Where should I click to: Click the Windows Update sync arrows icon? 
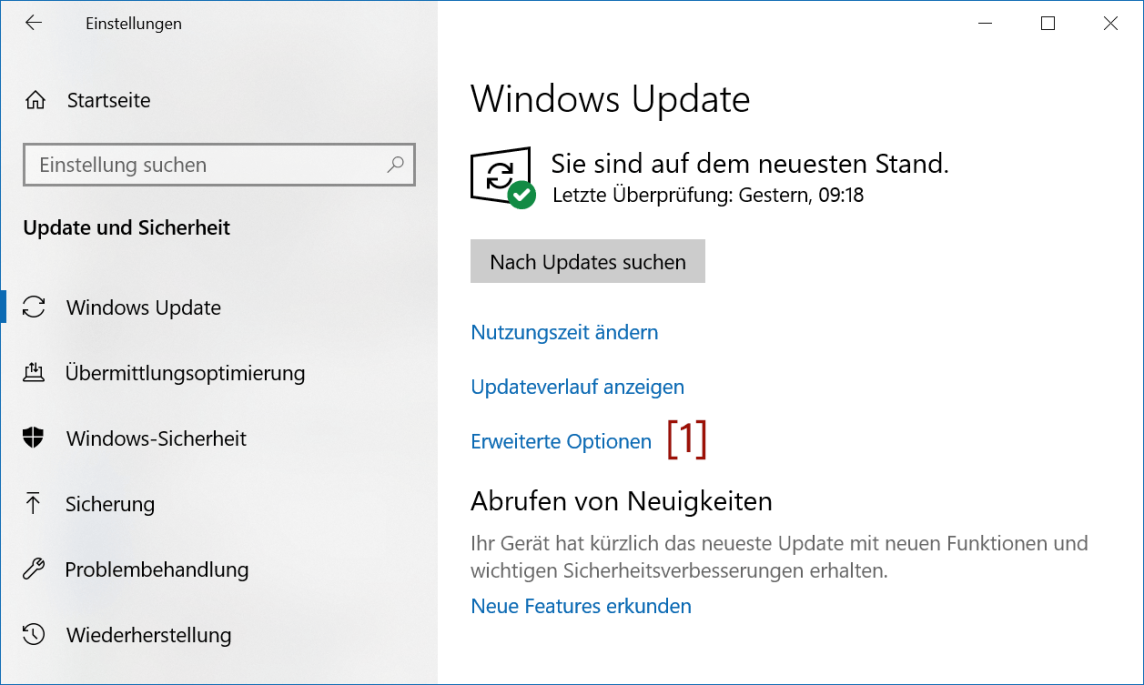tap(34, 307)
